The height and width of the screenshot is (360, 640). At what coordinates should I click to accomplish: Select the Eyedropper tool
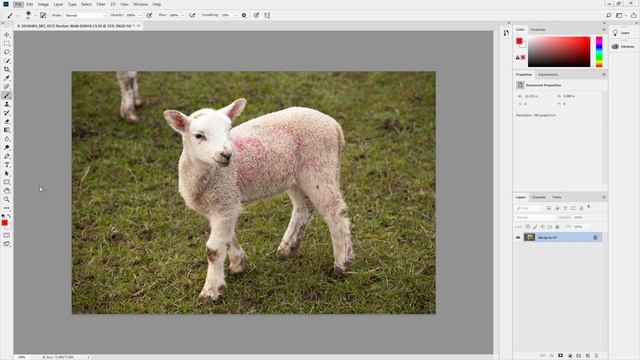(7, 78)
